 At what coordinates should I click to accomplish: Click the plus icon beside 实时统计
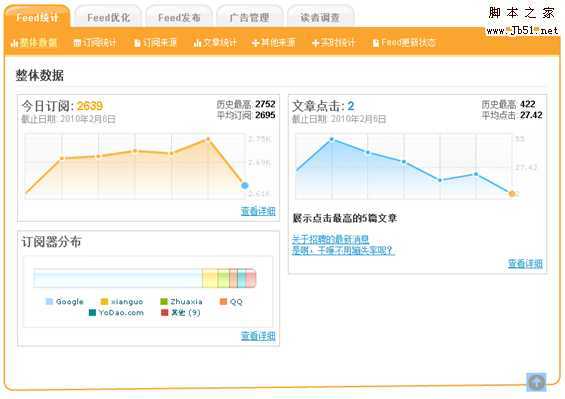(316, 43)
